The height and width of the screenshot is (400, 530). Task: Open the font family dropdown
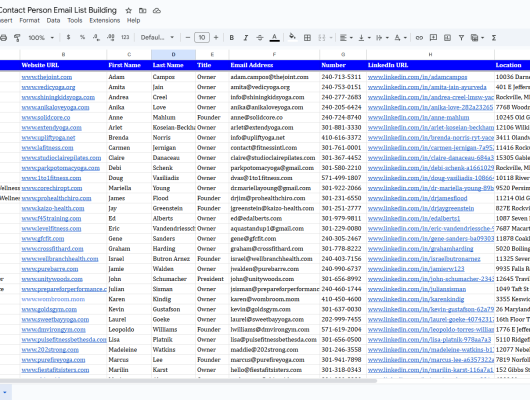[x=157, y=37]
